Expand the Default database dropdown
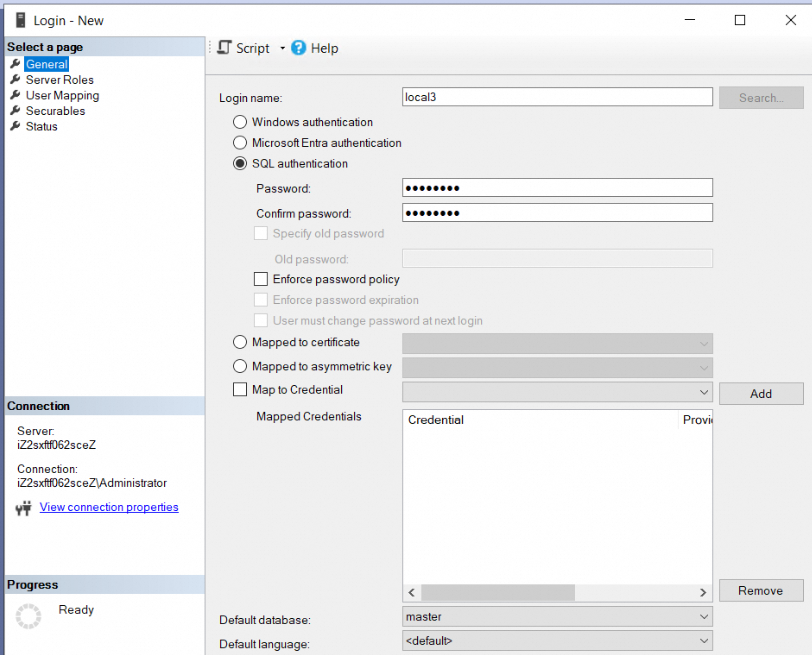Screen dimensions: 812x655 pos(704,617)
